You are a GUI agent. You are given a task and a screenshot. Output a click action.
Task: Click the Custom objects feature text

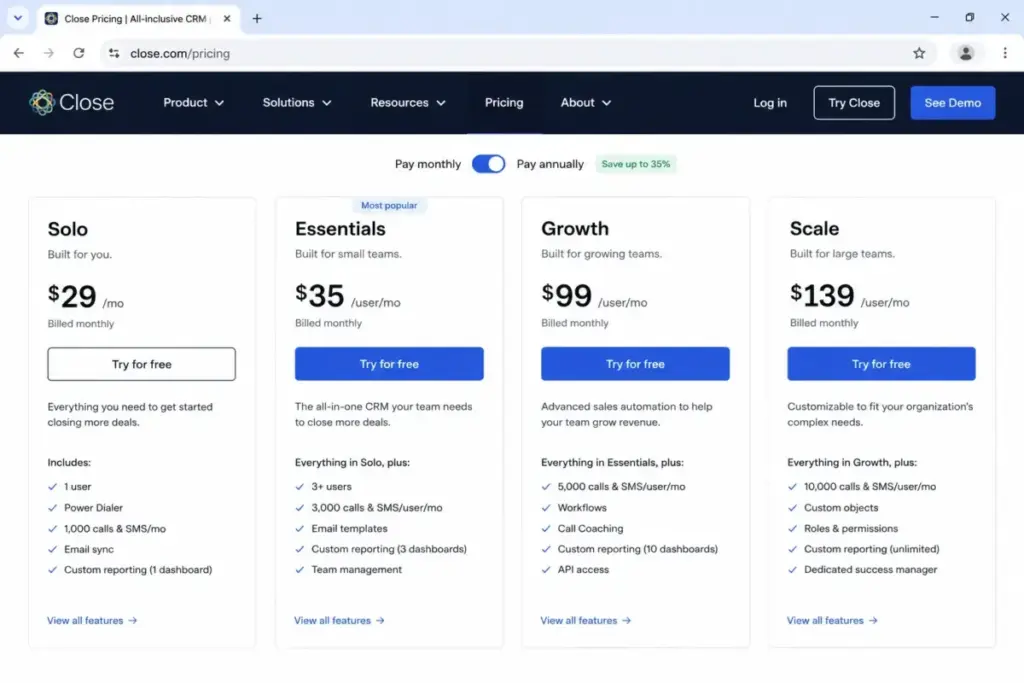point(841,507)
